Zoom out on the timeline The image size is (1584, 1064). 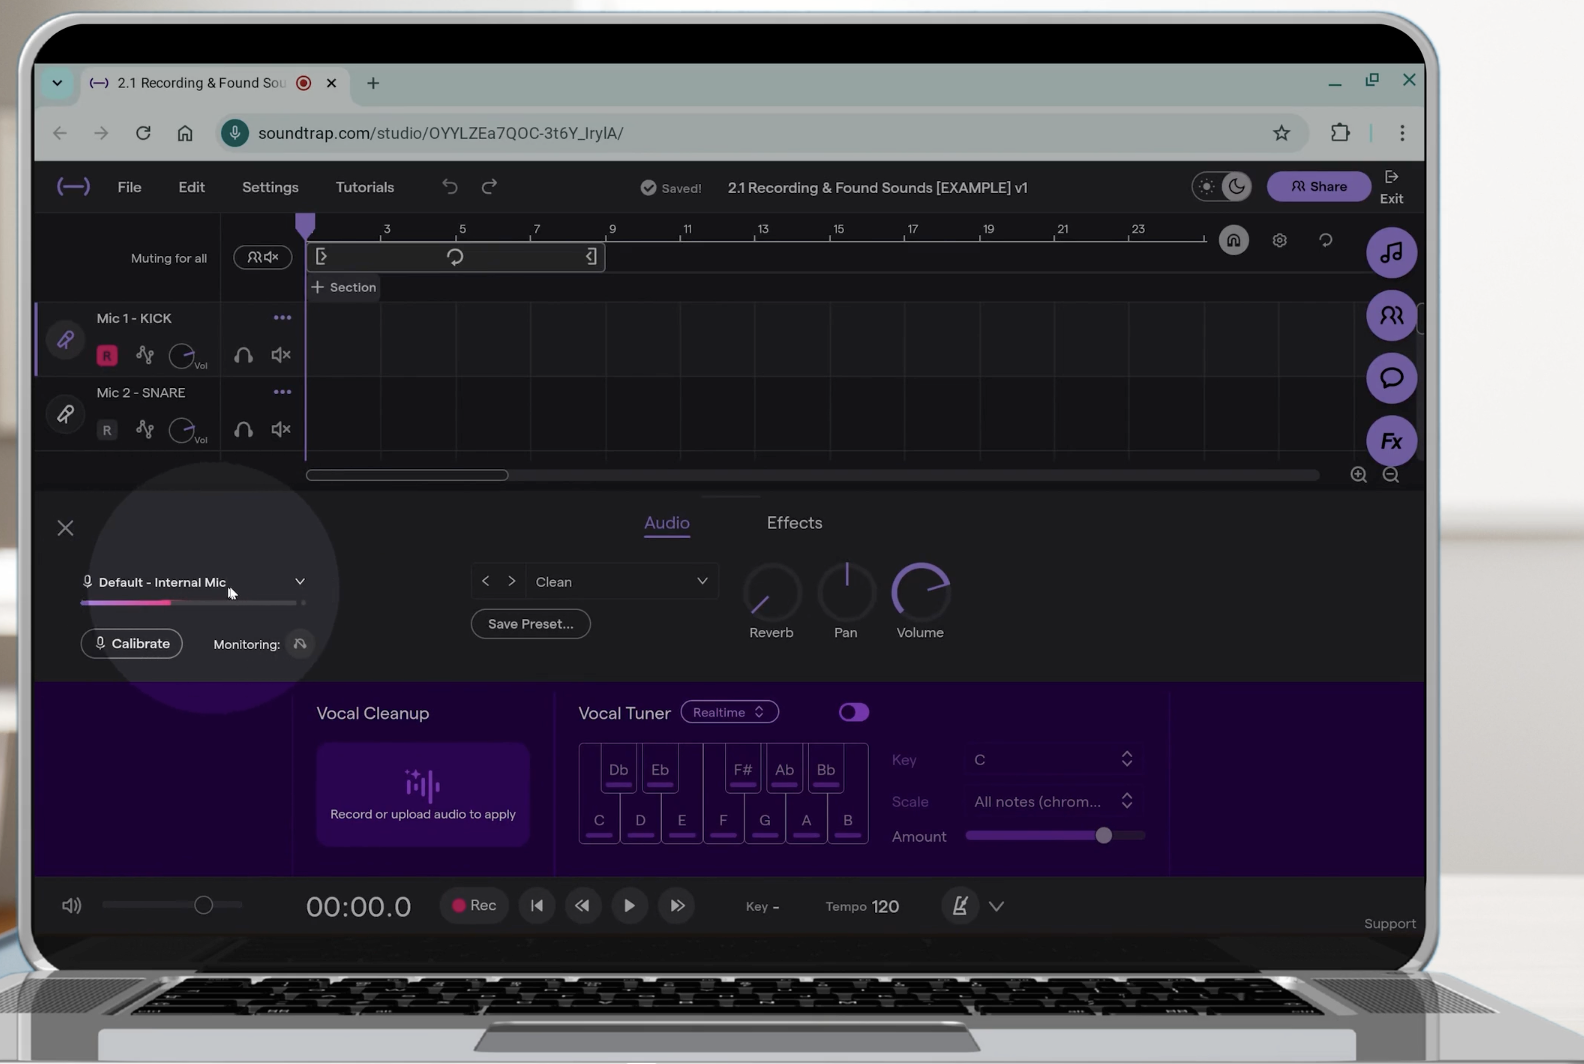coord(1391,475)
